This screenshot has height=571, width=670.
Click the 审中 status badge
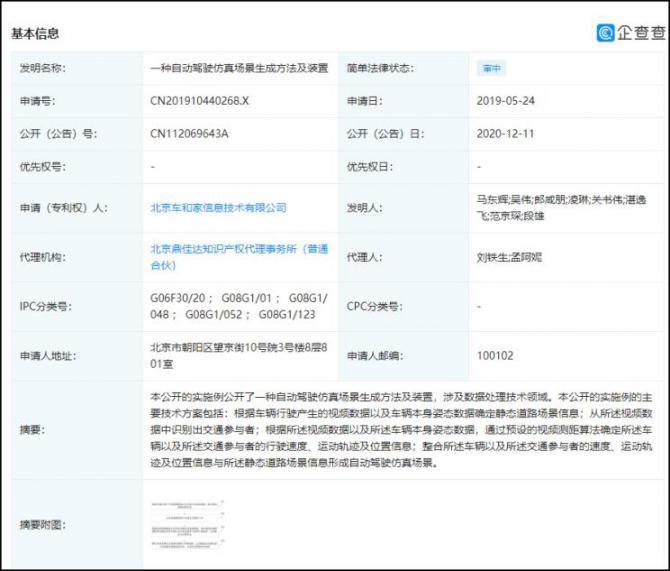(491, 69)
